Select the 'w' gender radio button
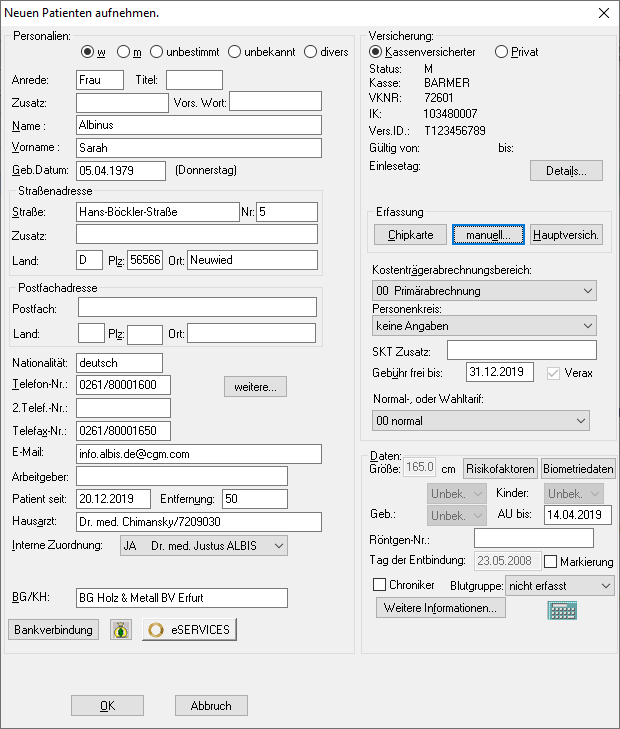This screenshot has width=620, height=729. 87,52
